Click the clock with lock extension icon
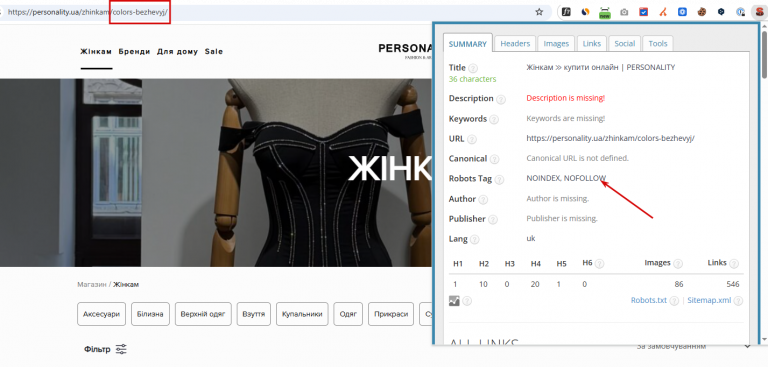Screen dimensions: 768x367 pos(741,12)
